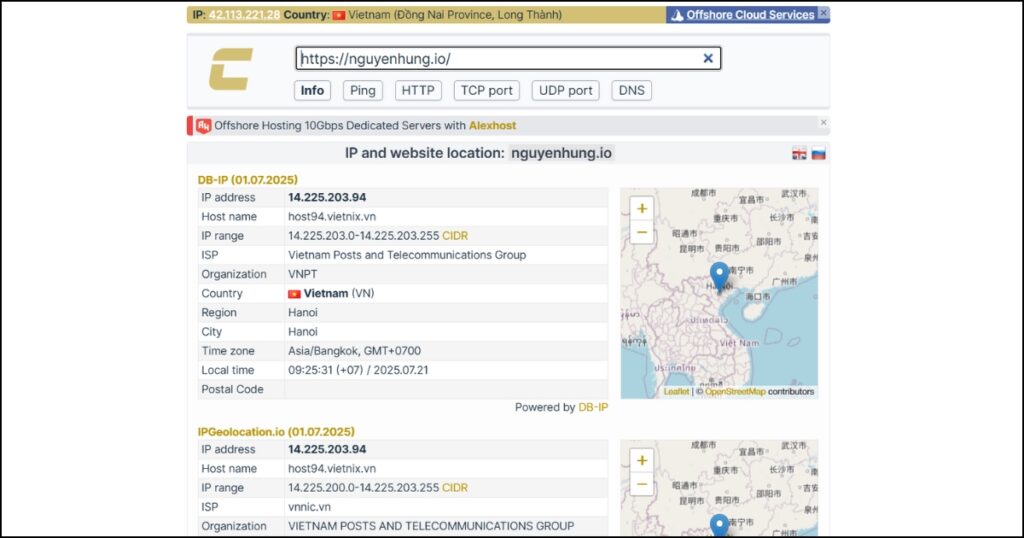Viewport: 1024px width, 538px height.
Task: Click the Hanoi map marker pin
Action: [x=719, y=276]
